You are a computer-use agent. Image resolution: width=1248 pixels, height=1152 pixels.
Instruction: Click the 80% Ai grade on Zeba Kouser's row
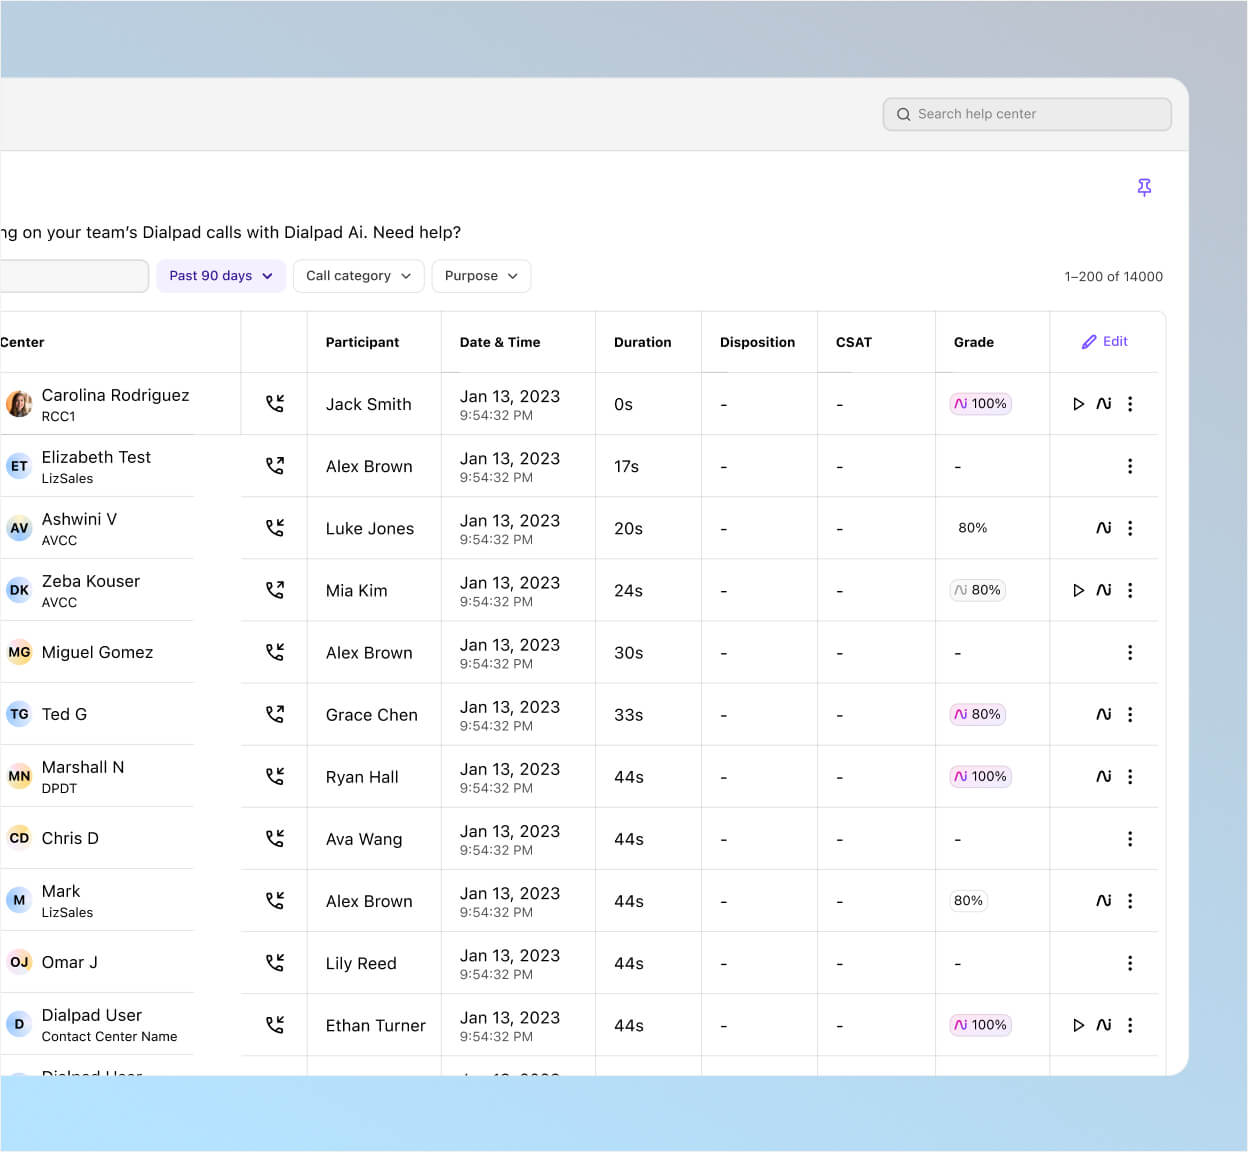[977, 590]
